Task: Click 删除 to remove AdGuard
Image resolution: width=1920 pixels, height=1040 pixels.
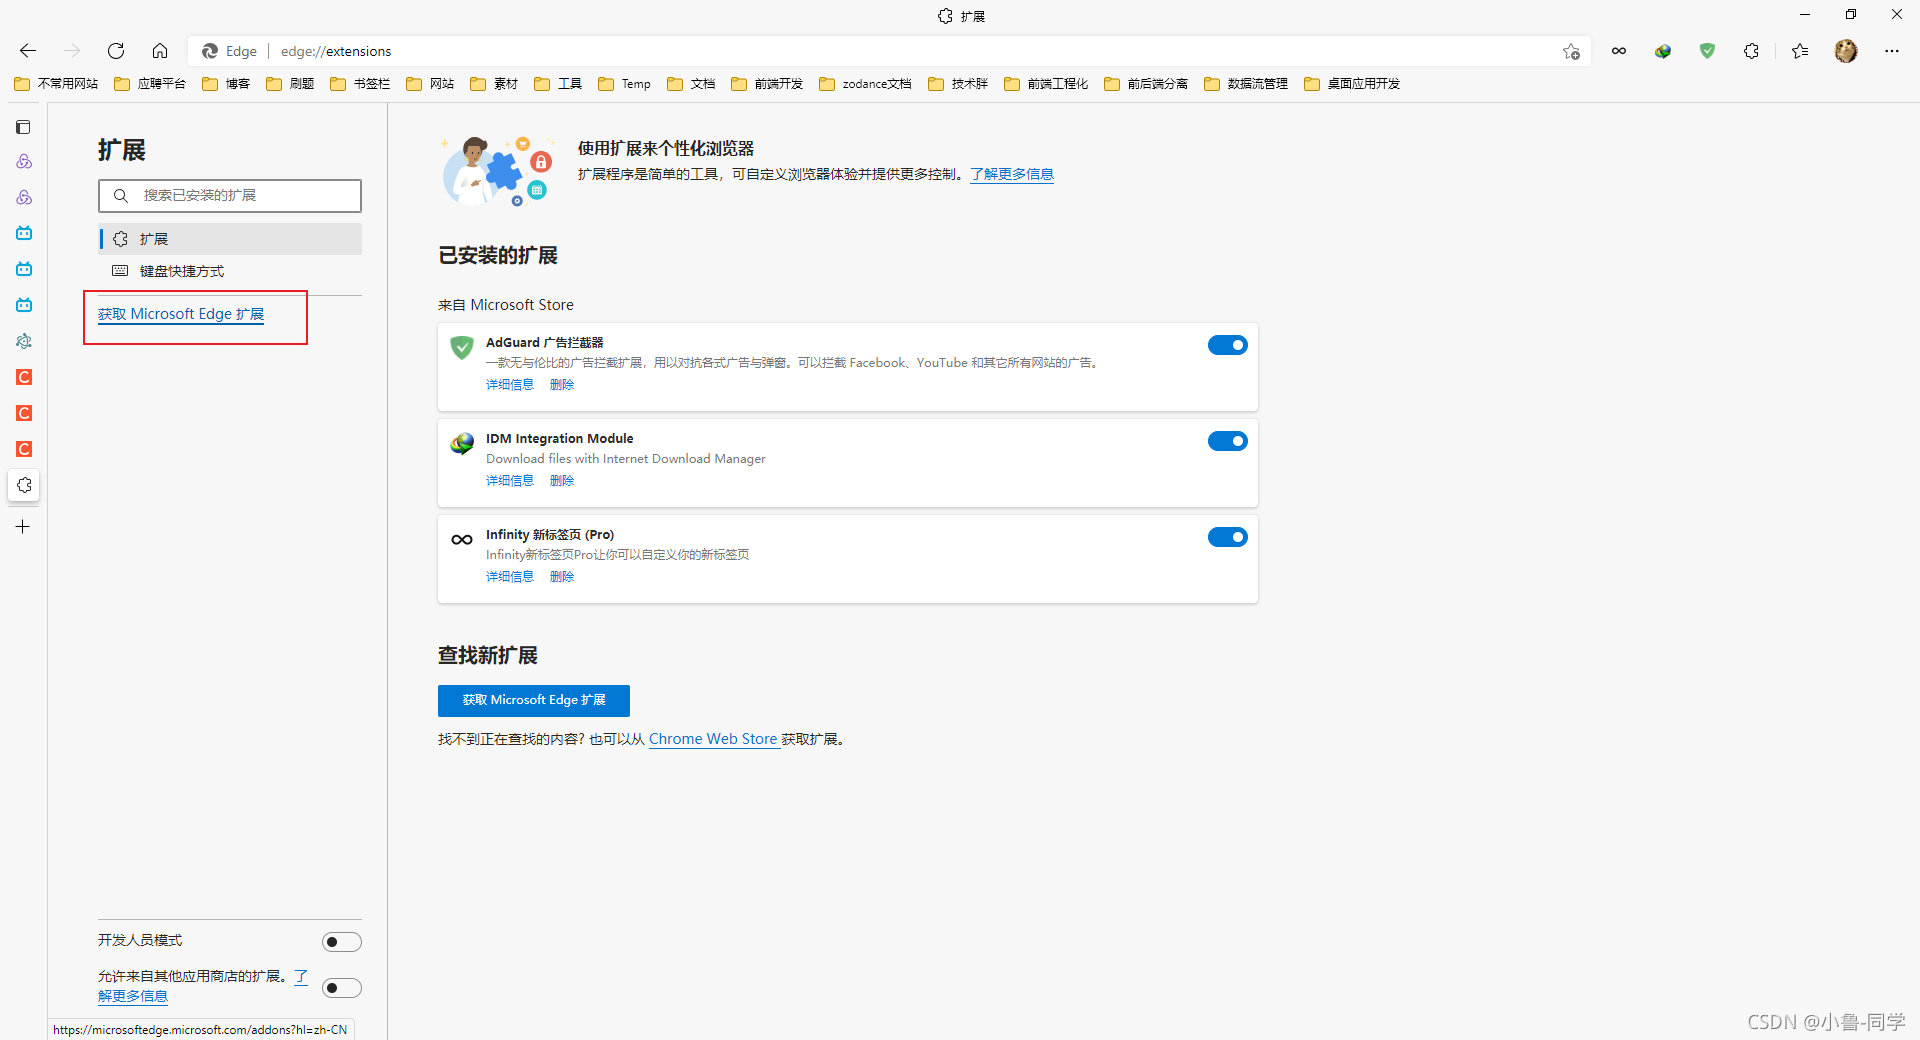Action: coord(562,385)
